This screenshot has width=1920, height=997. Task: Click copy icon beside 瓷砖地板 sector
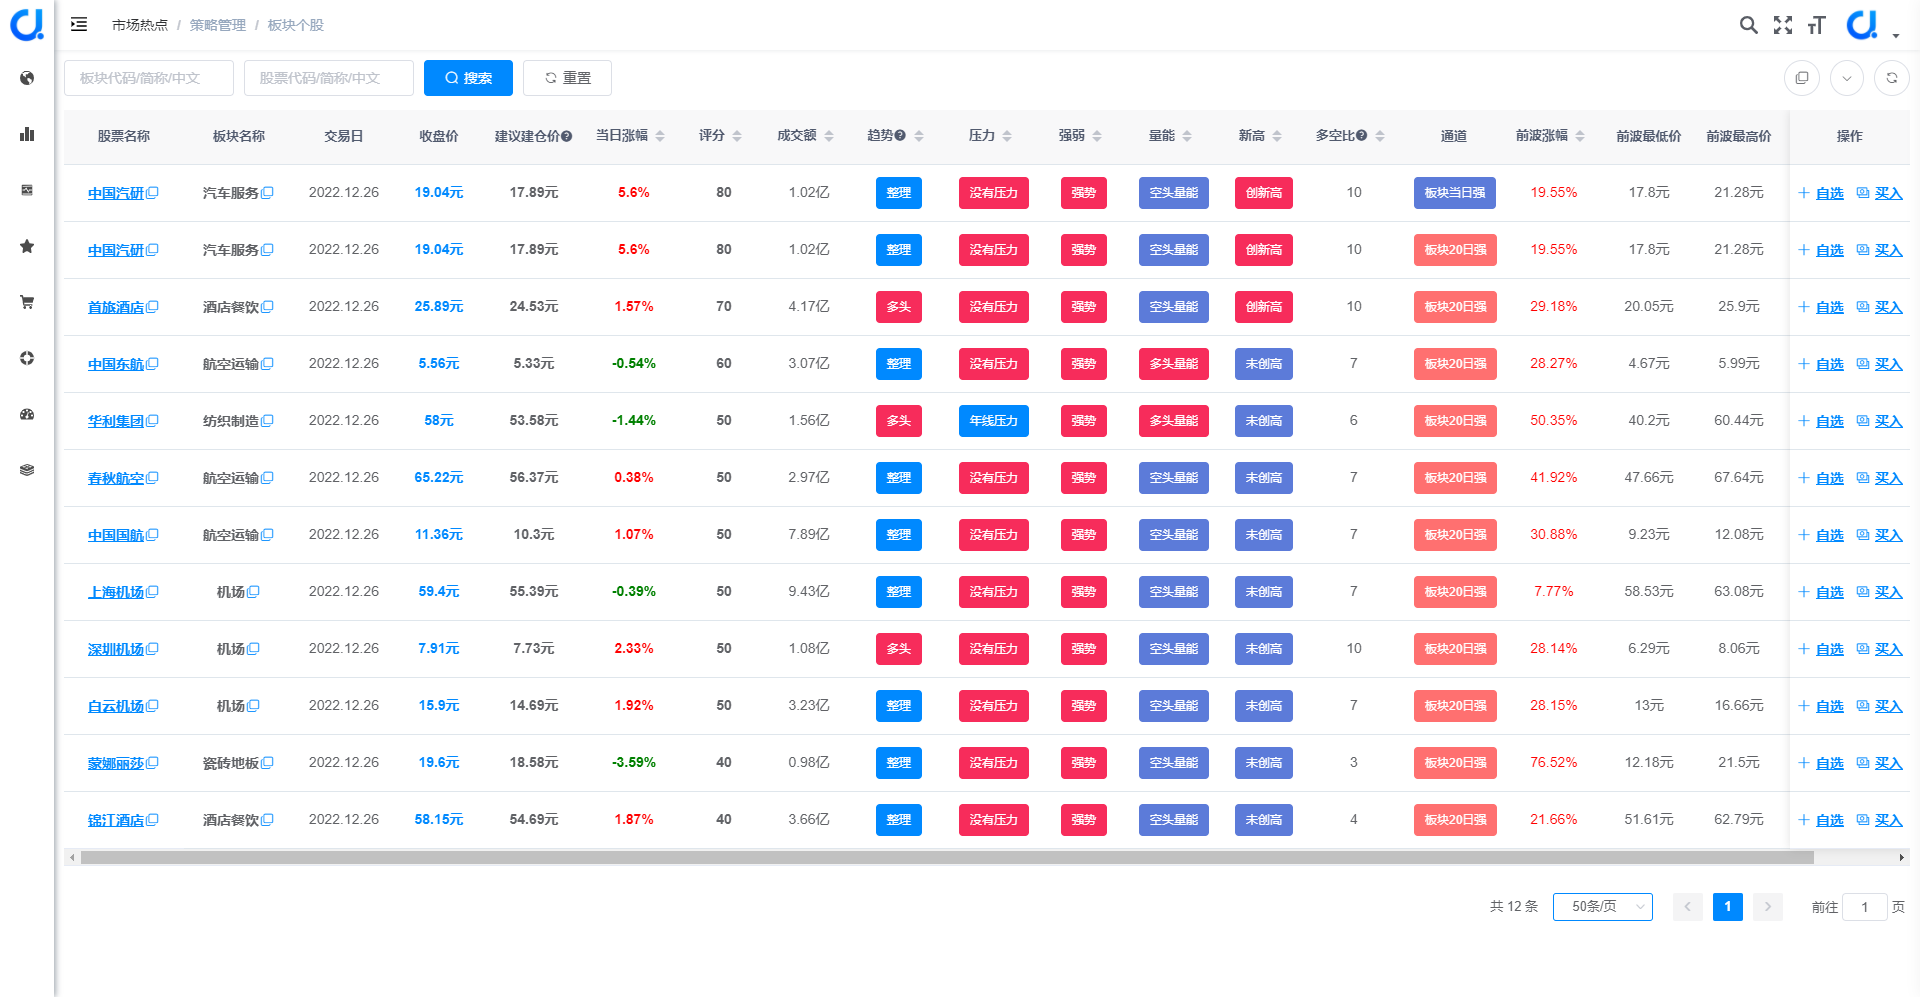tap(267, 763)
